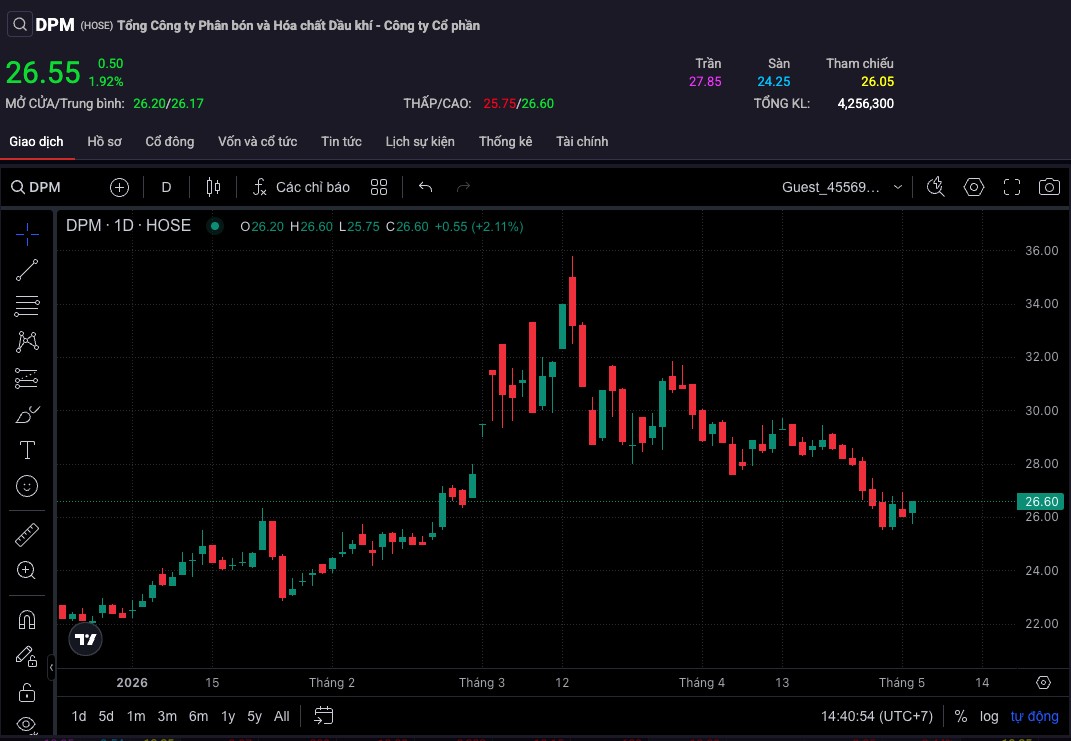Open indicator templates grid icon
Viewport: 1071px width, 741px height.
[379, 187]
